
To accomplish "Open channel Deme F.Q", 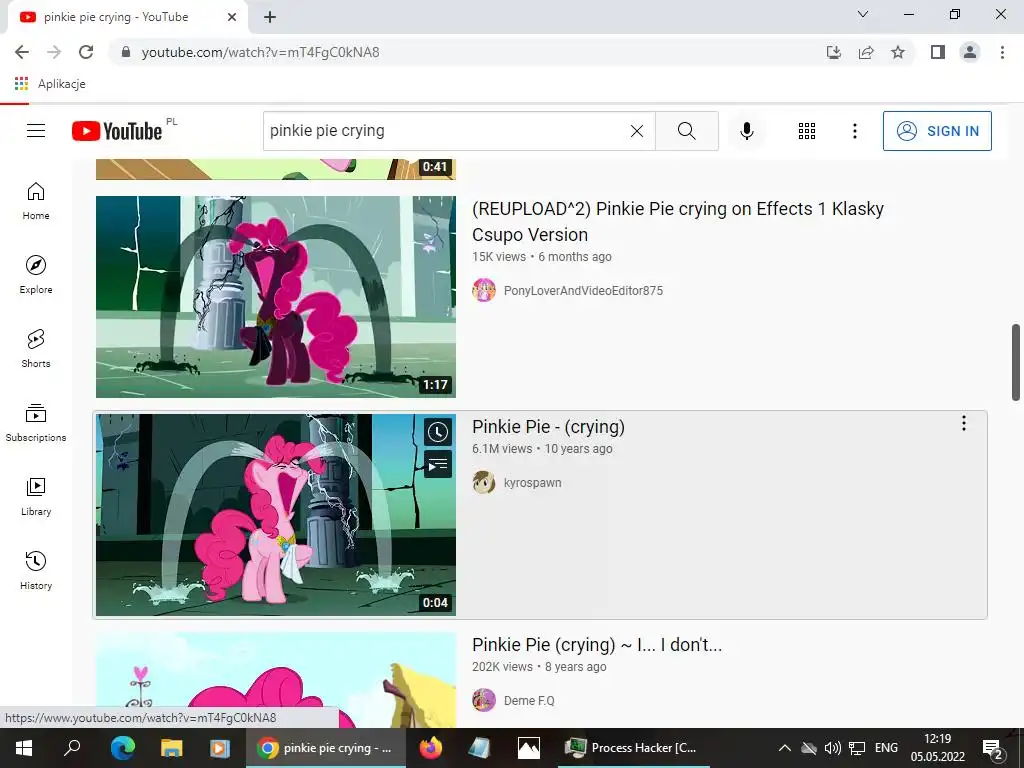I will [x=529, y=701].
